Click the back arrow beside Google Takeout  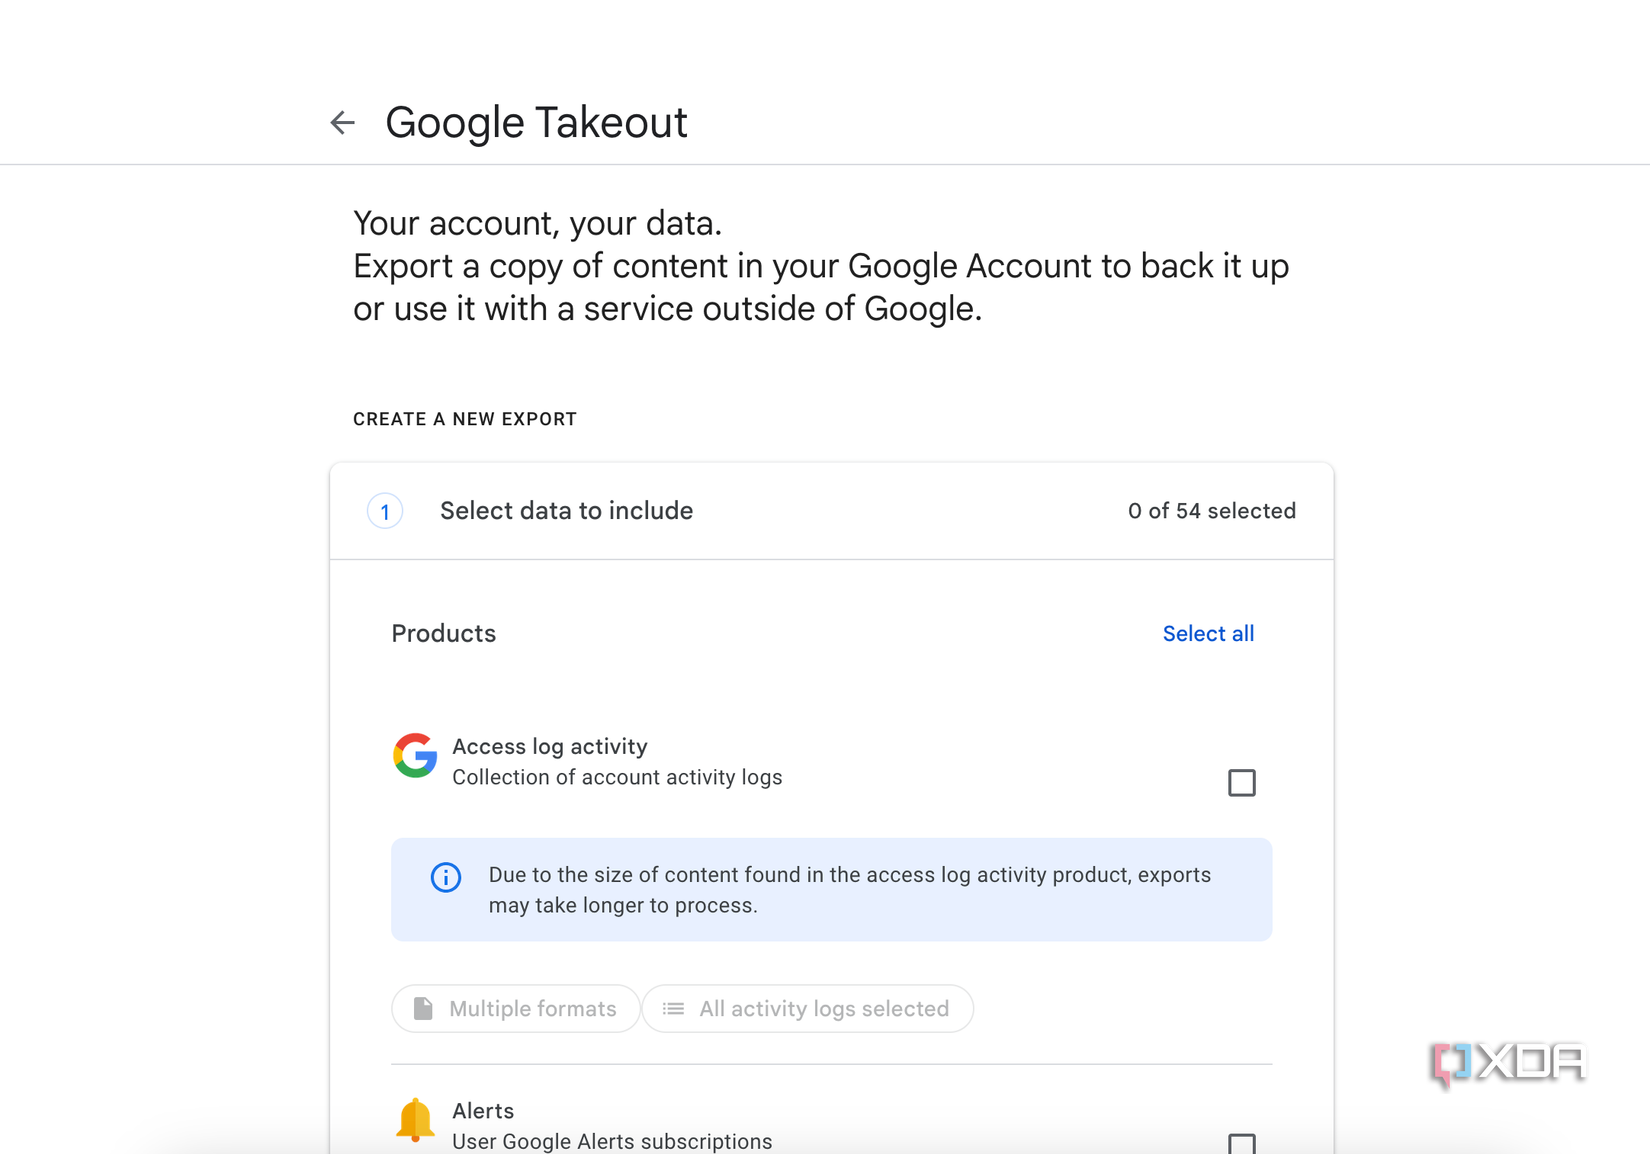pyautogui.click(x=342, y=122)
